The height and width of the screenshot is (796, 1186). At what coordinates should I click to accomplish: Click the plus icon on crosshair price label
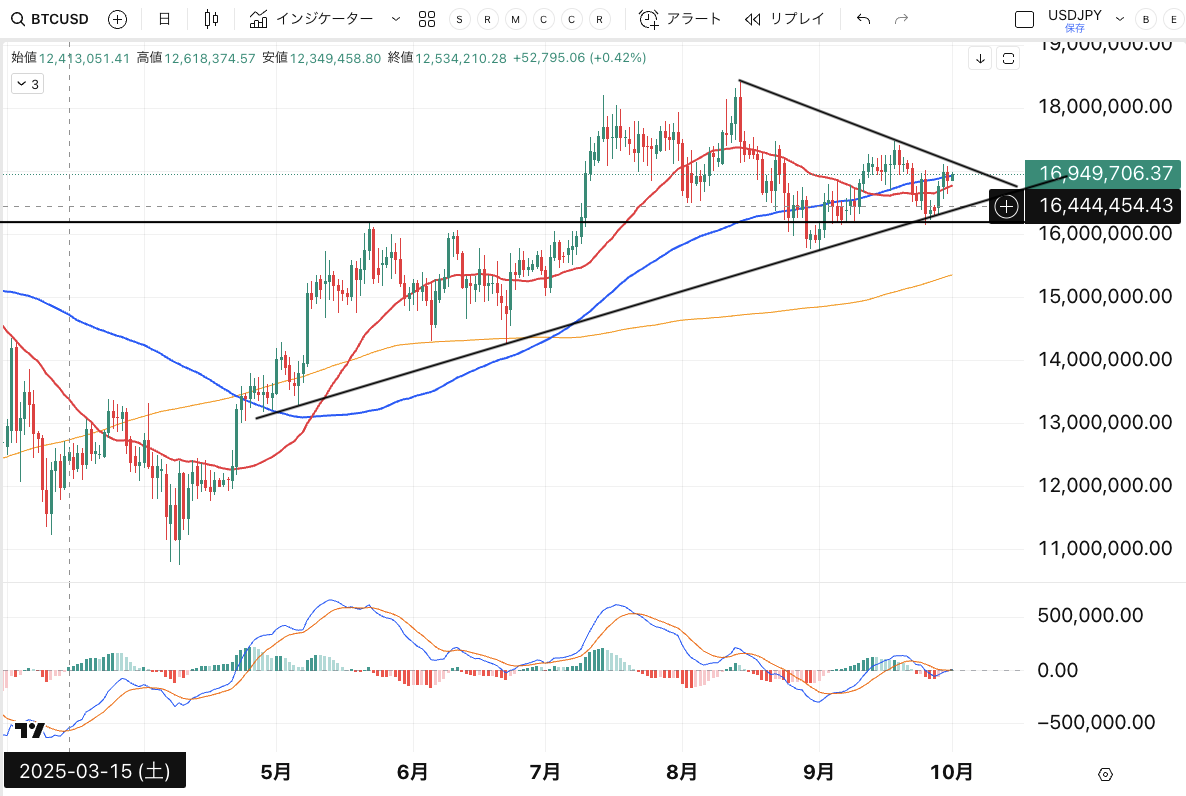[x=1006, y=206]
